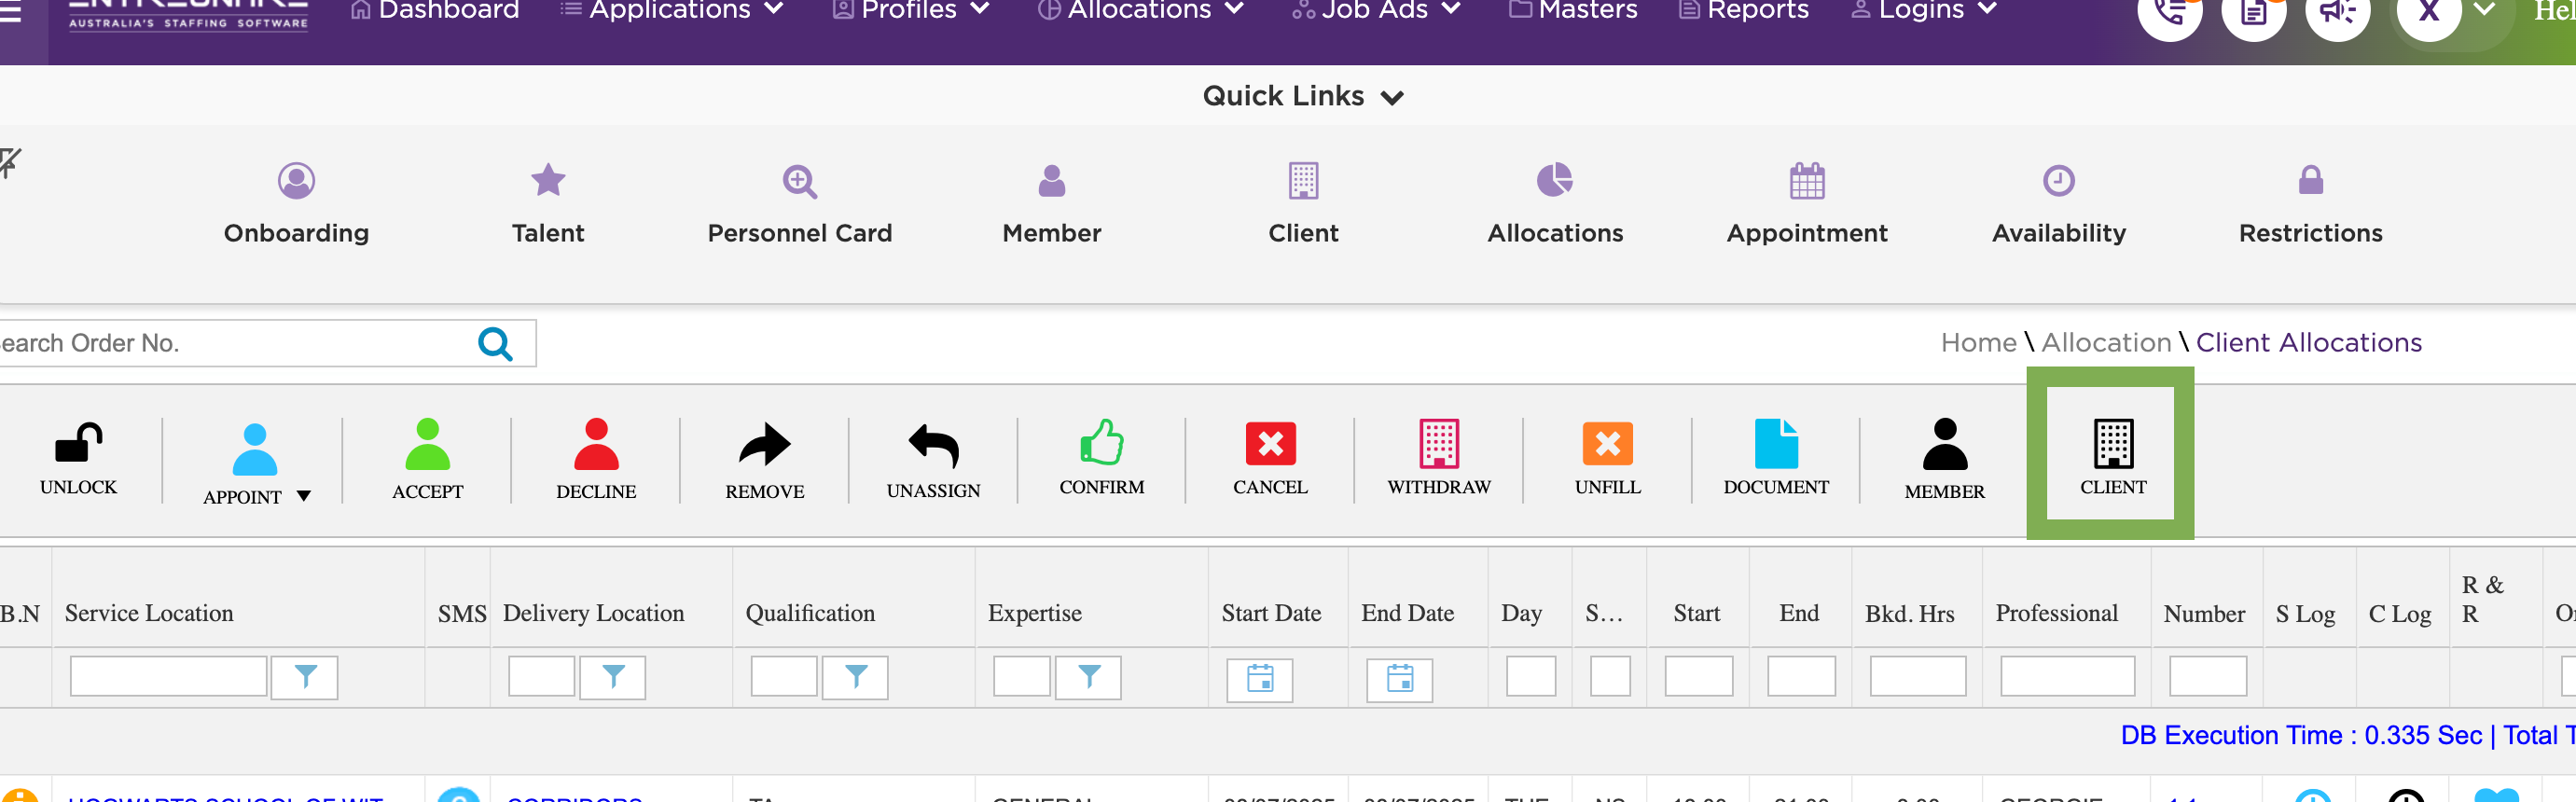The width and height of the screenshot is (2576, 802).
Task: Click the Day filter text box
Action: click(x=1530, y=676)
